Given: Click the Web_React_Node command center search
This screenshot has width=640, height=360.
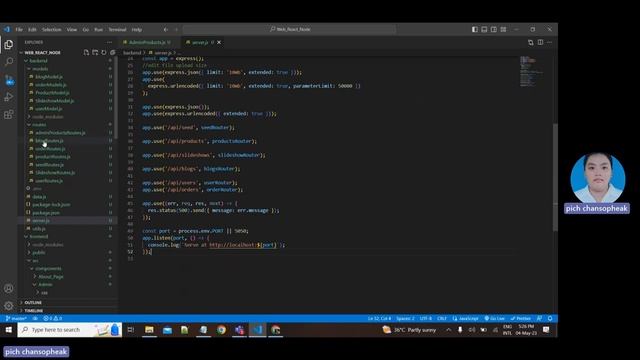Looking at the screenshot, I should pyautogui.click(x=289, y=29).
